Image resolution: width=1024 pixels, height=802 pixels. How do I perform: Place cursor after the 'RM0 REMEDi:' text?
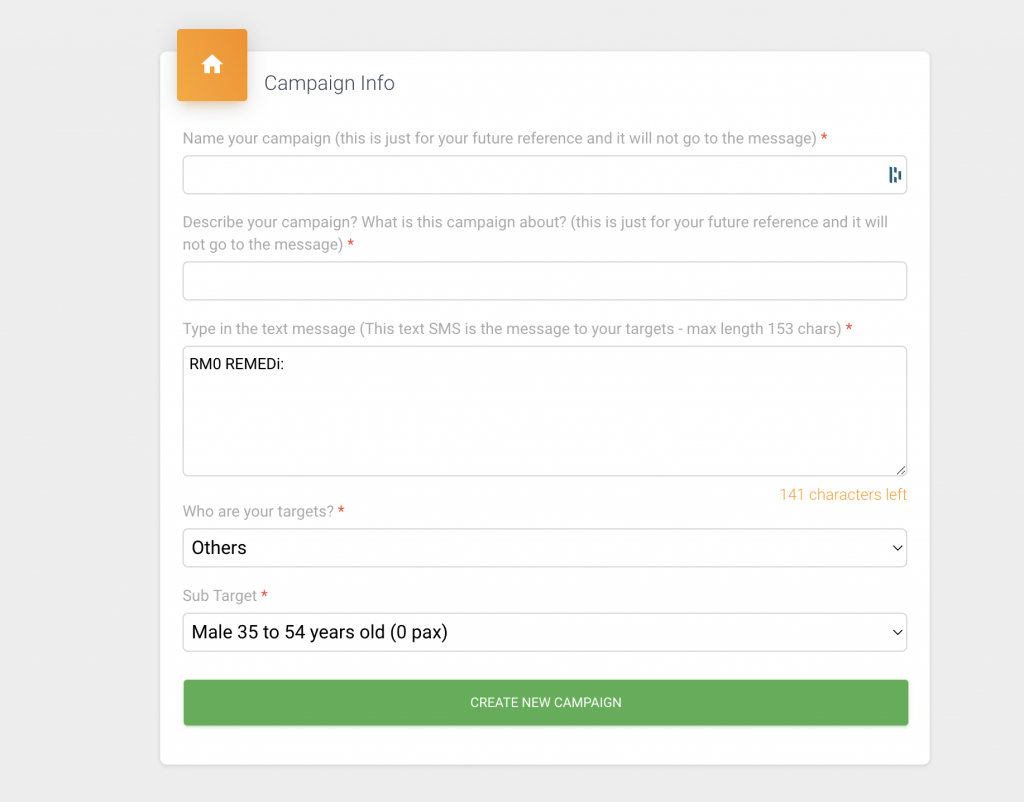click(x=285, y=364)
